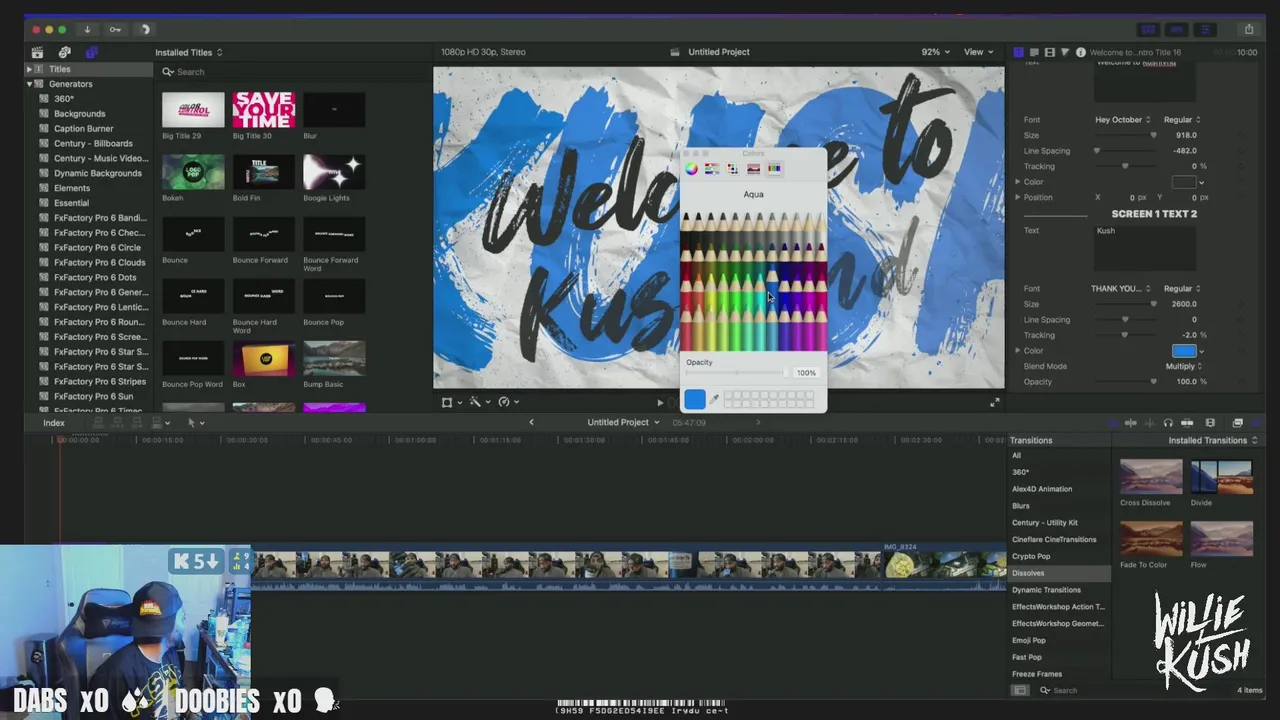Expand the Titles category
Screen dimensions: 1280x720
click(x=30, y=69)
